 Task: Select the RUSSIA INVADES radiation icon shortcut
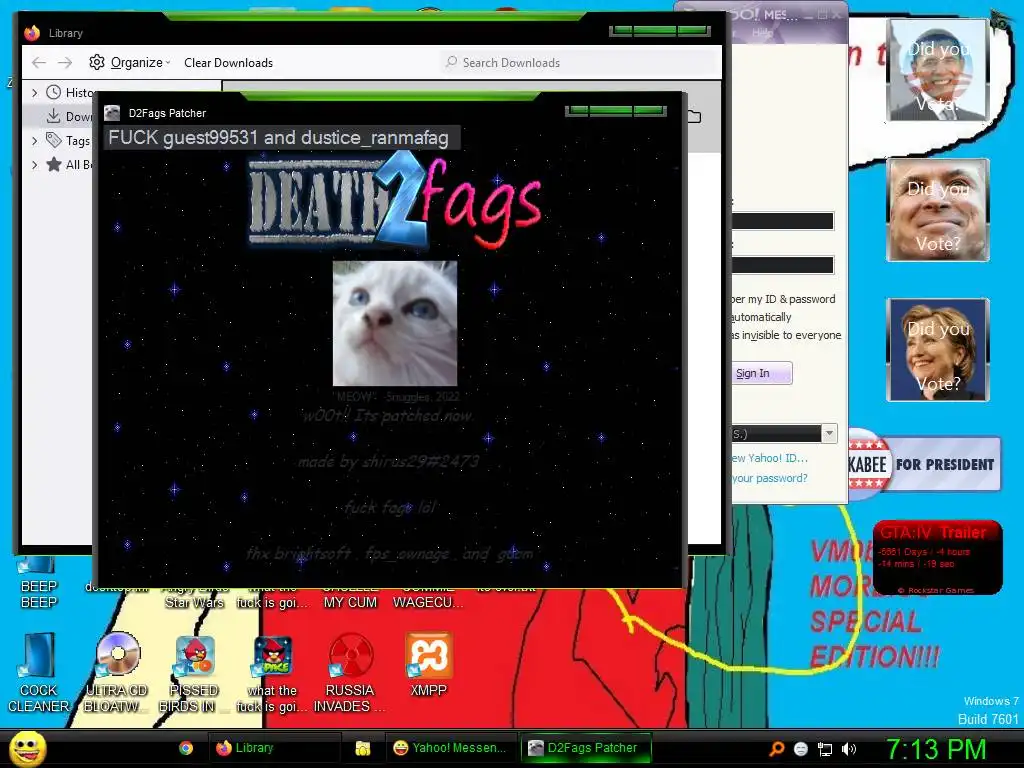pyautogui.click(x=350, y=673)
